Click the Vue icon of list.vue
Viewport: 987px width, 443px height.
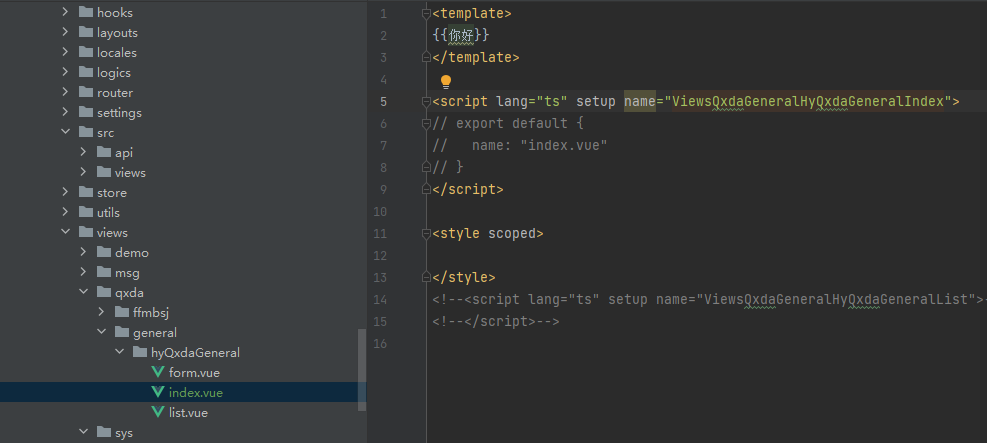click(x=158, y=412)
